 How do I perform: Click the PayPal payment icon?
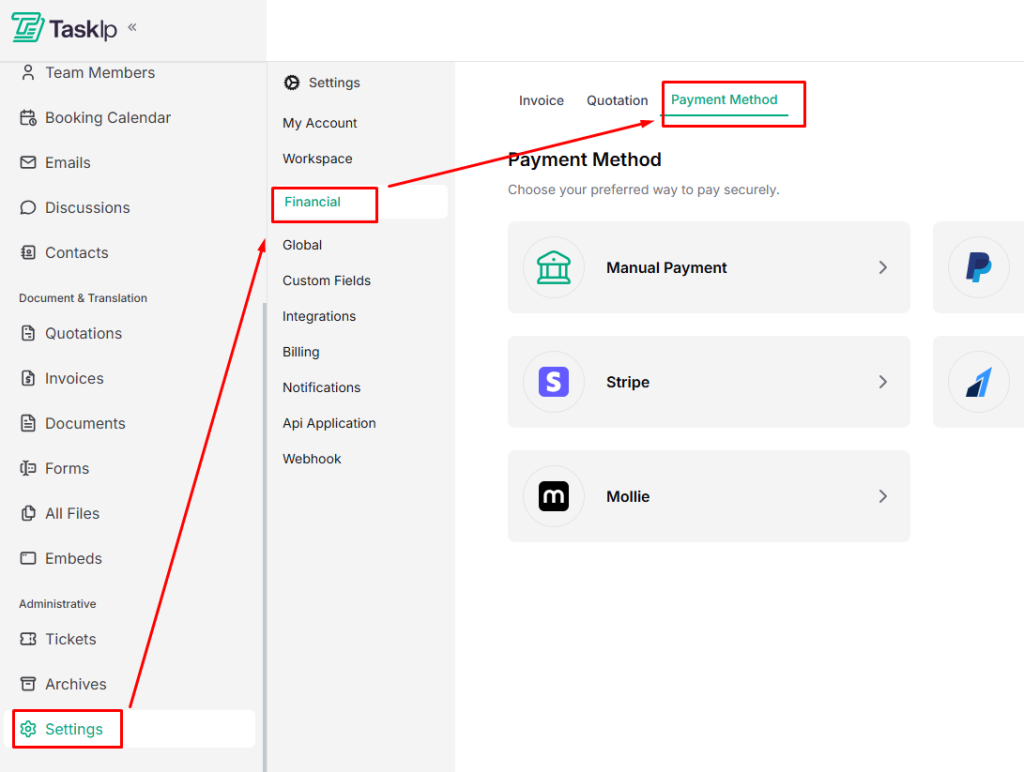978,267
